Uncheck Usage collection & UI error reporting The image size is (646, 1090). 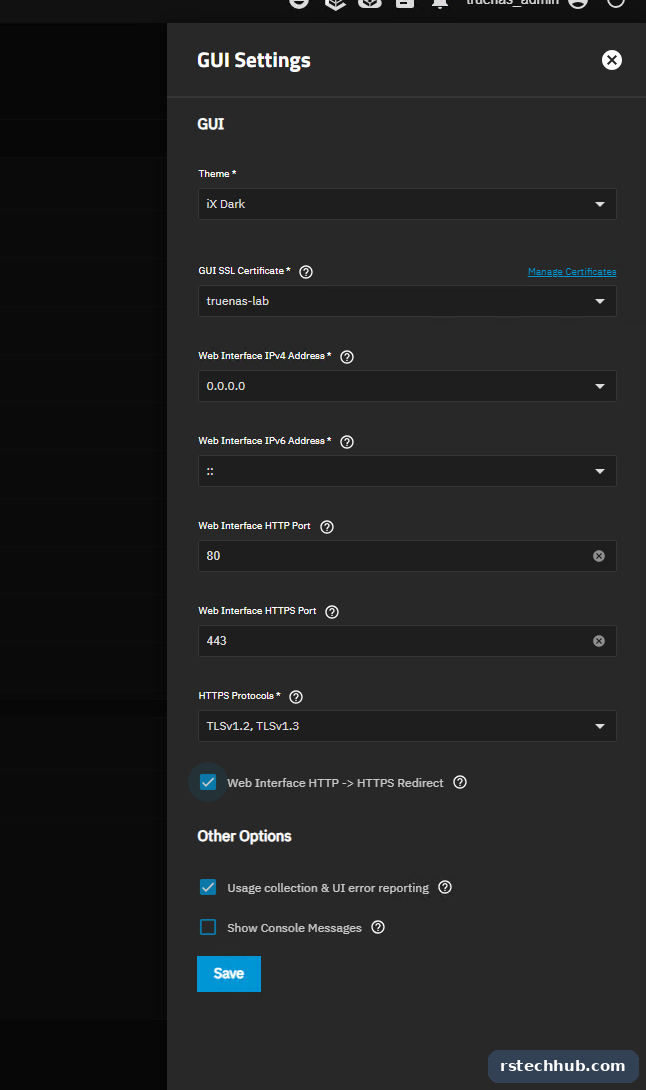(208, 887)
